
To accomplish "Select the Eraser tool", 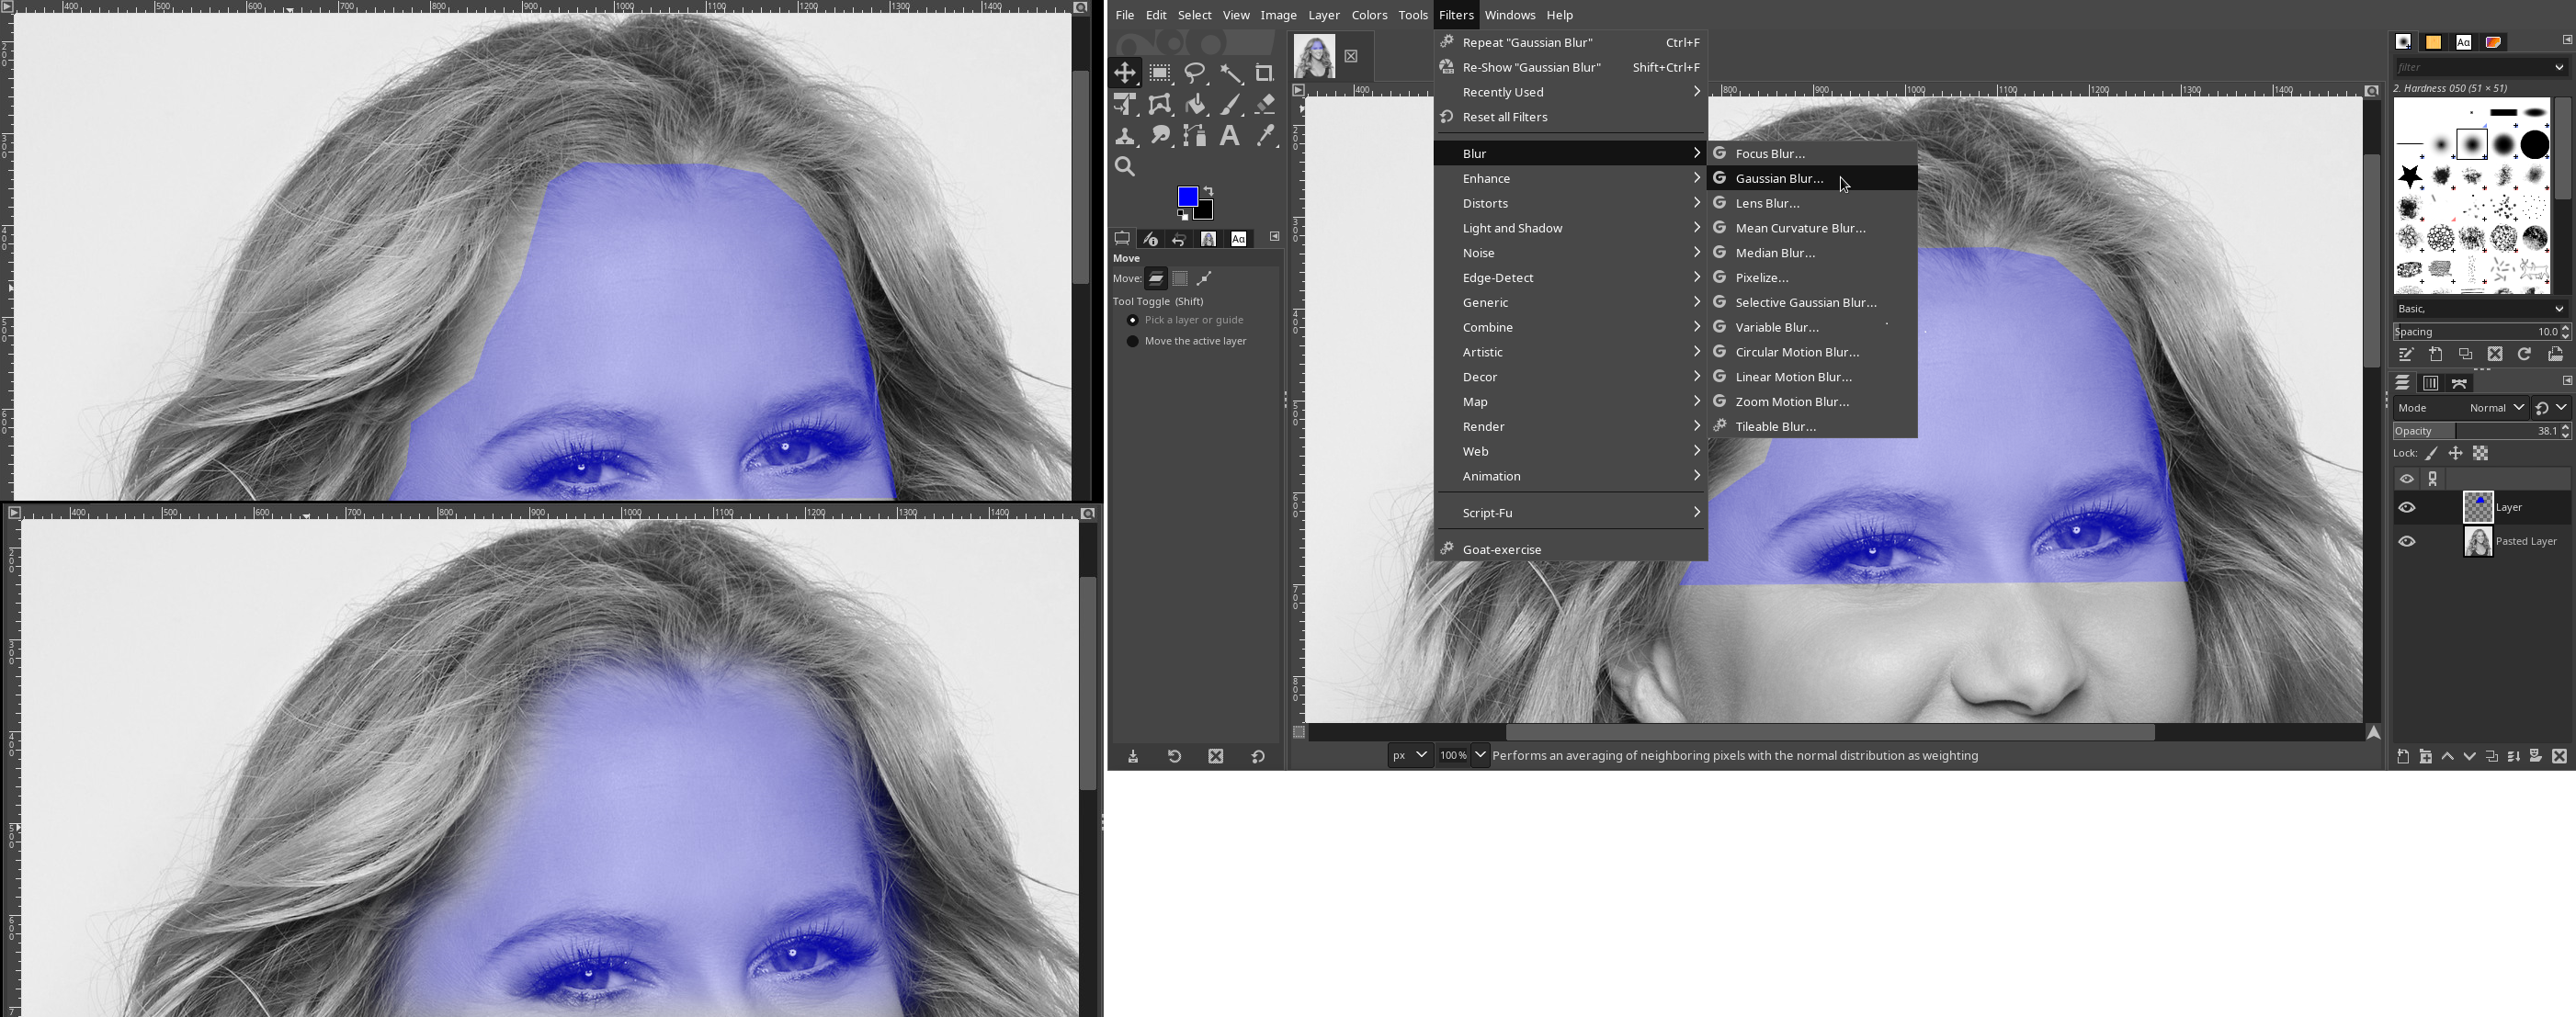I will click(1264, 104).
